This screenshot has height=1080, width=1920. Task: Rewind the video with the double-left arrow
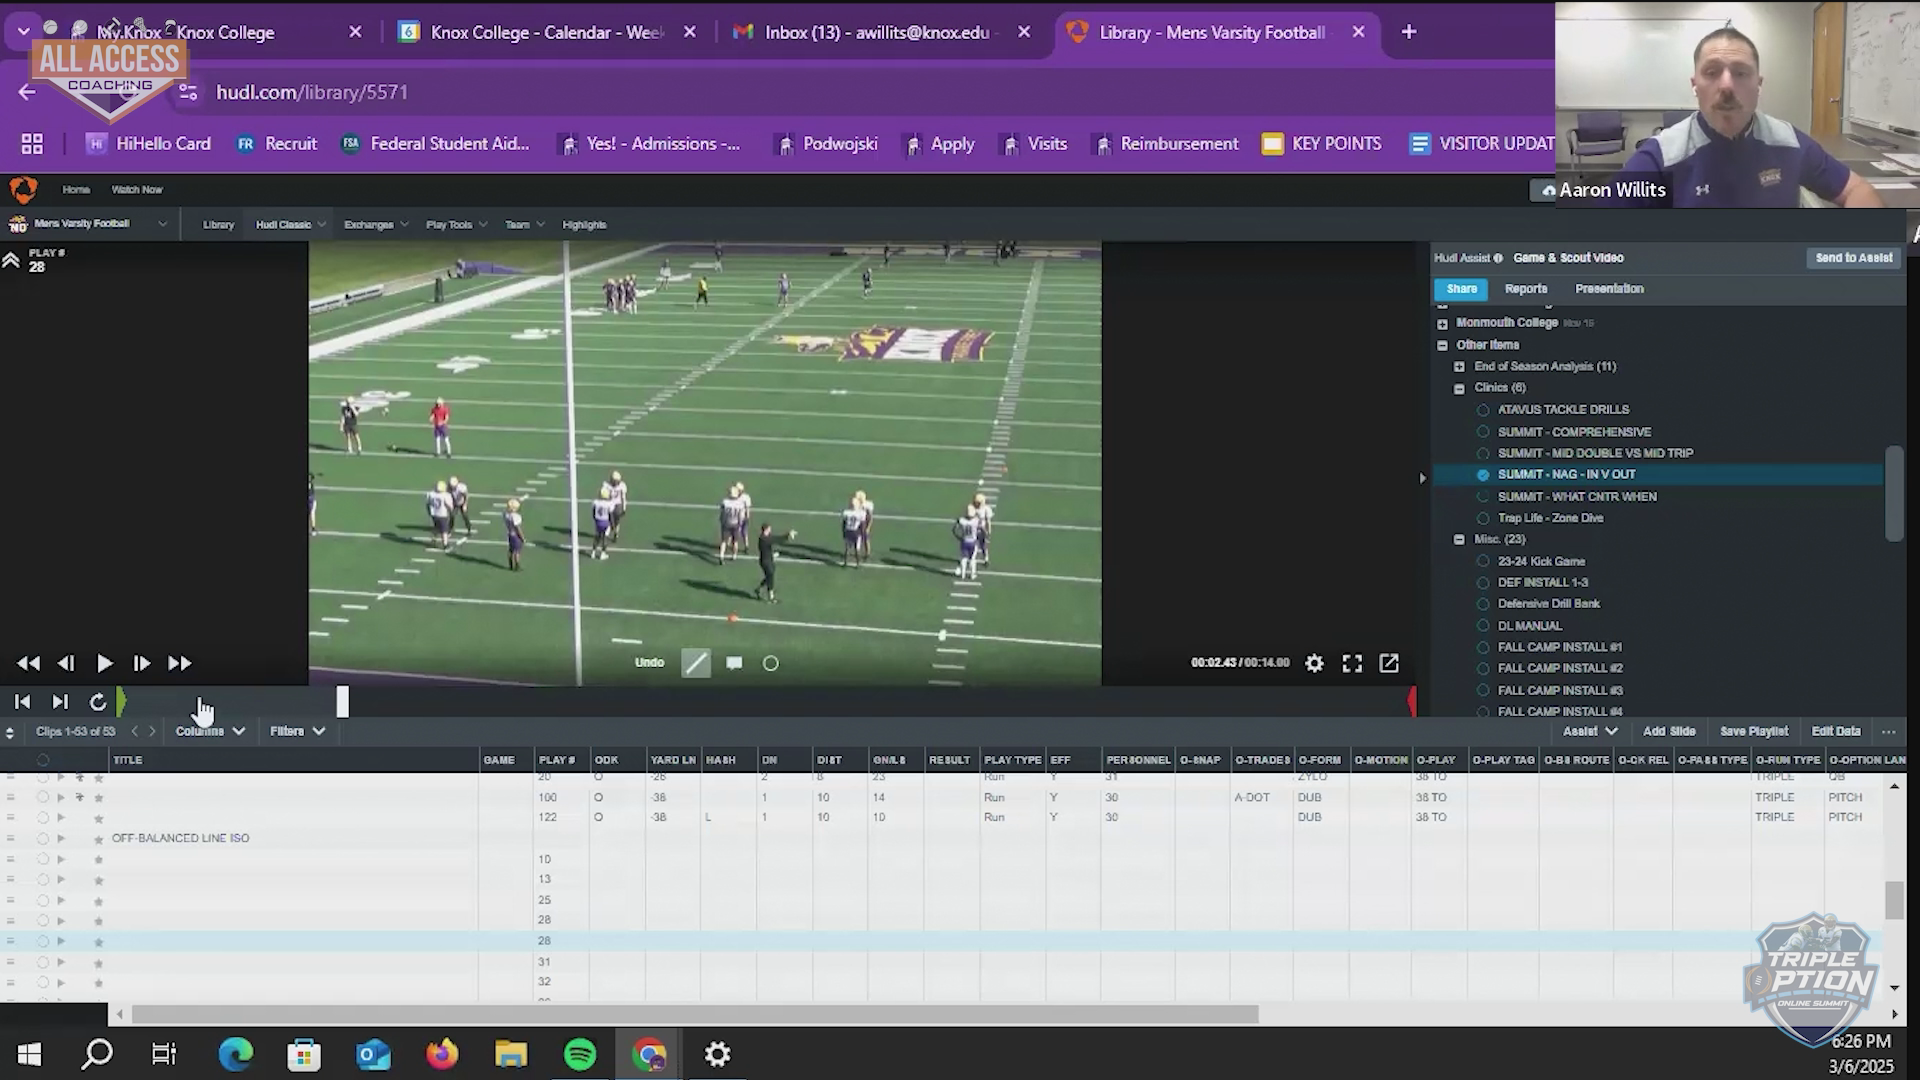28,663
